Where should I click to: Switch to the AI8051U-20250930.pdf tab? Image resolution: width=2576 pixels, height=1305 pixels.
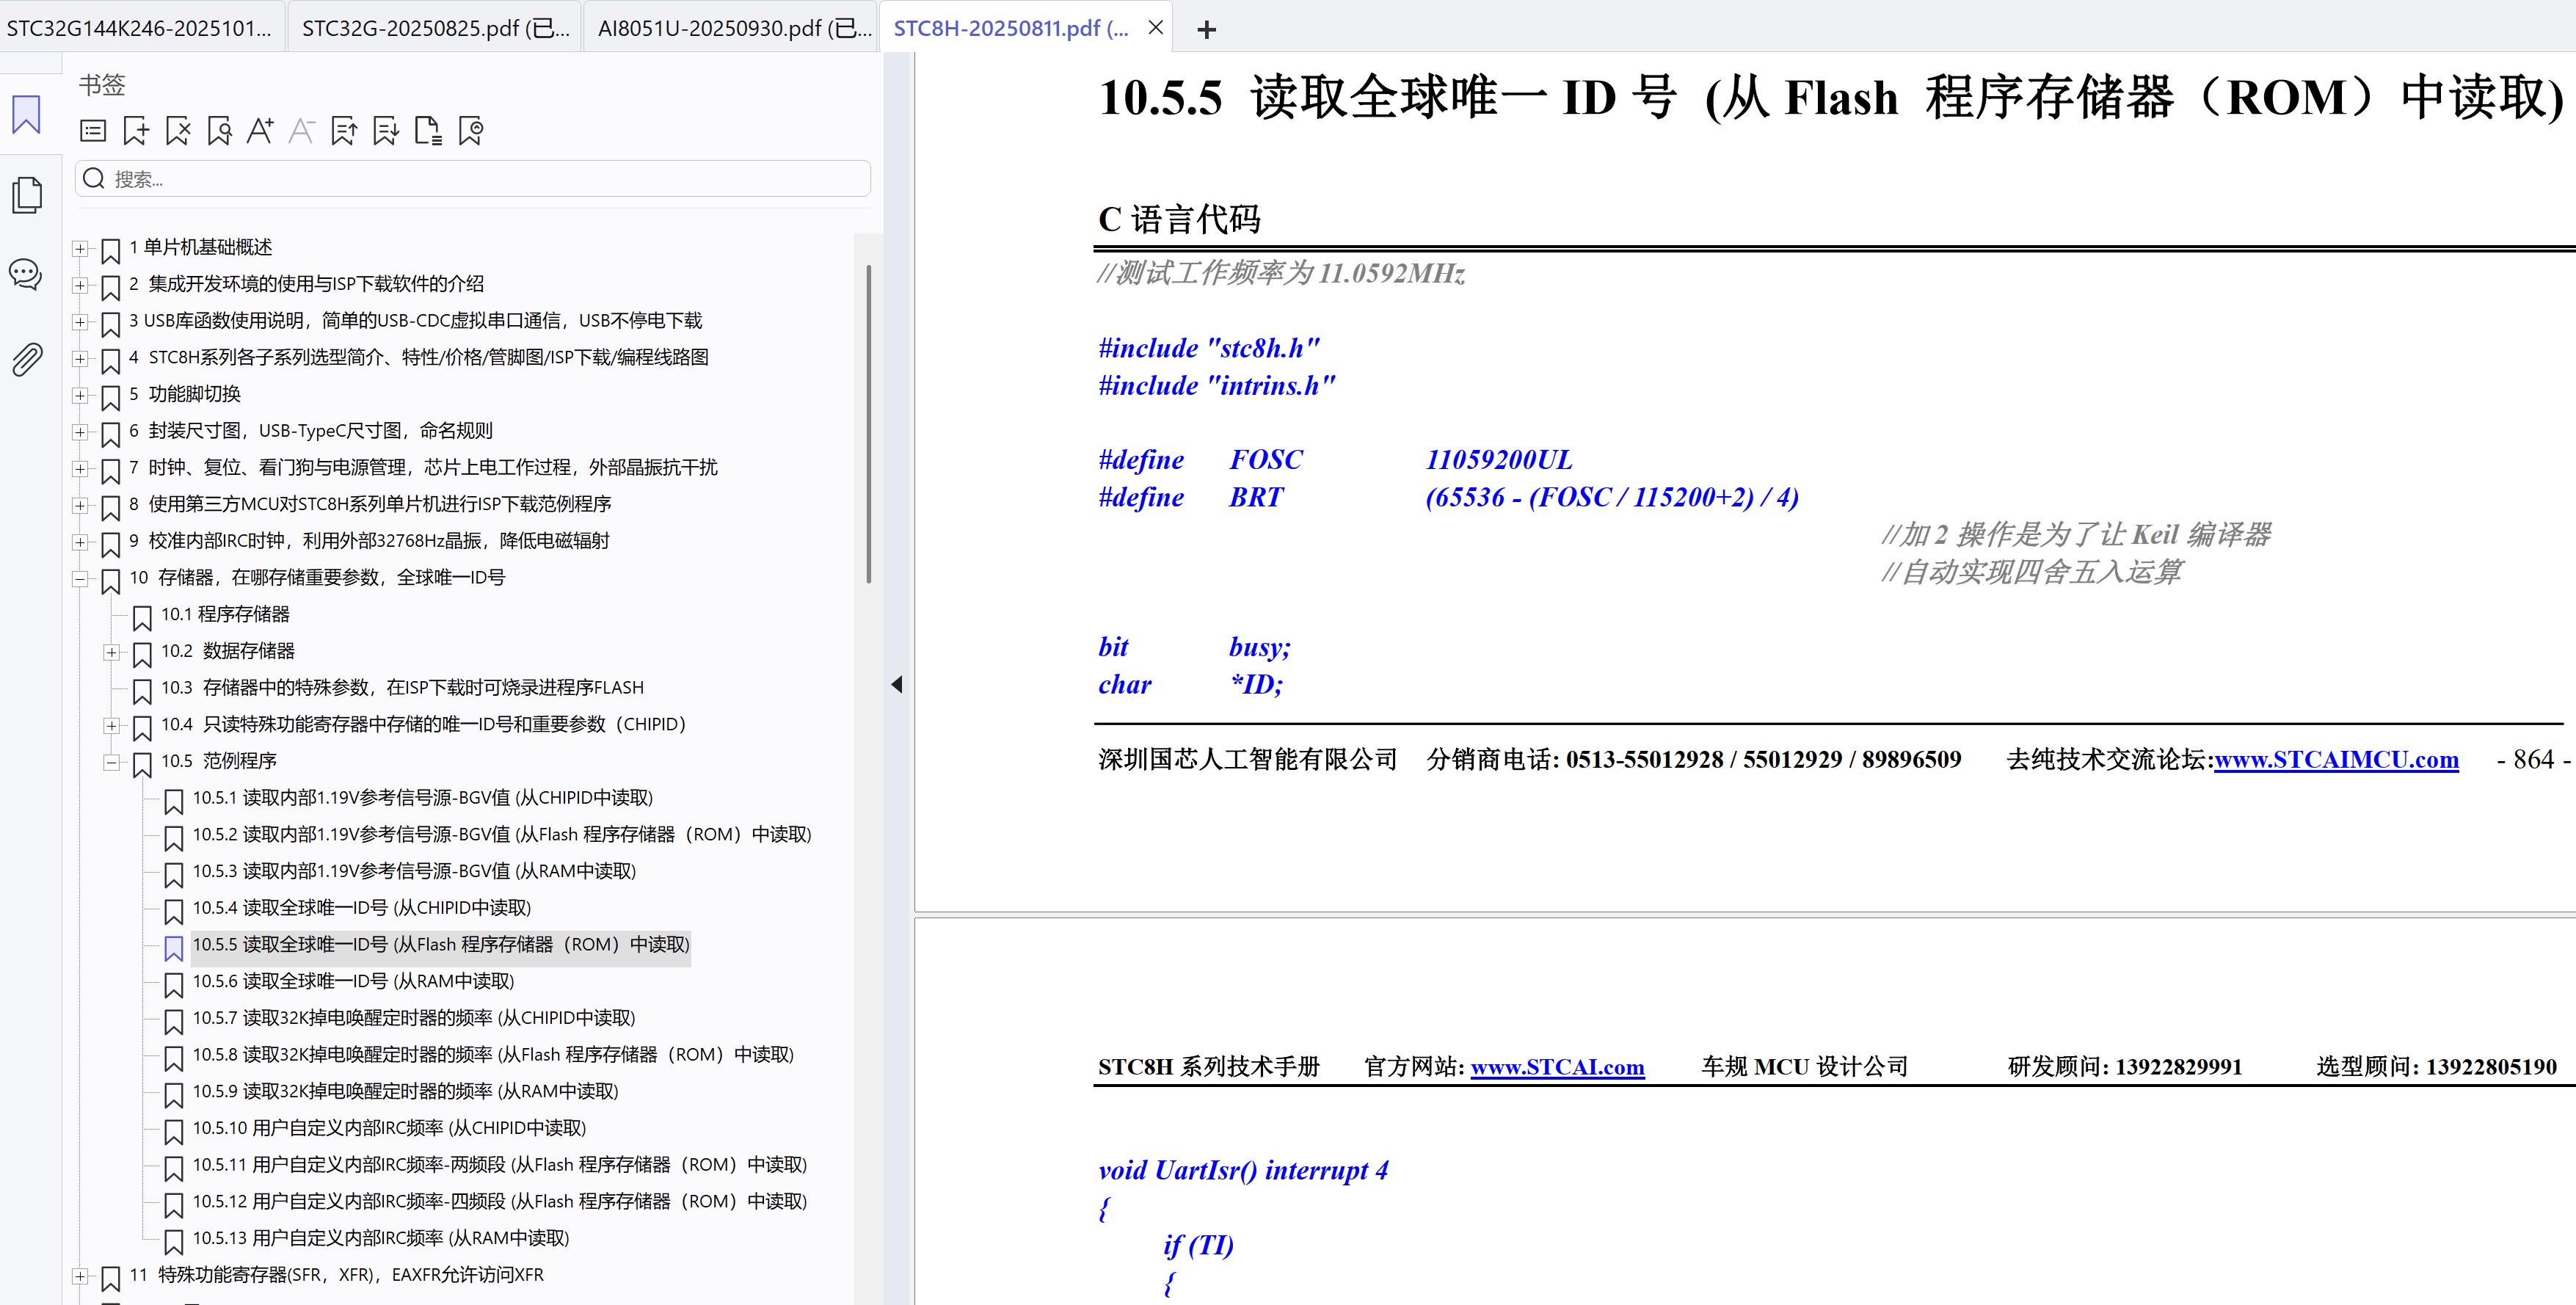click(x=733, y=28)
